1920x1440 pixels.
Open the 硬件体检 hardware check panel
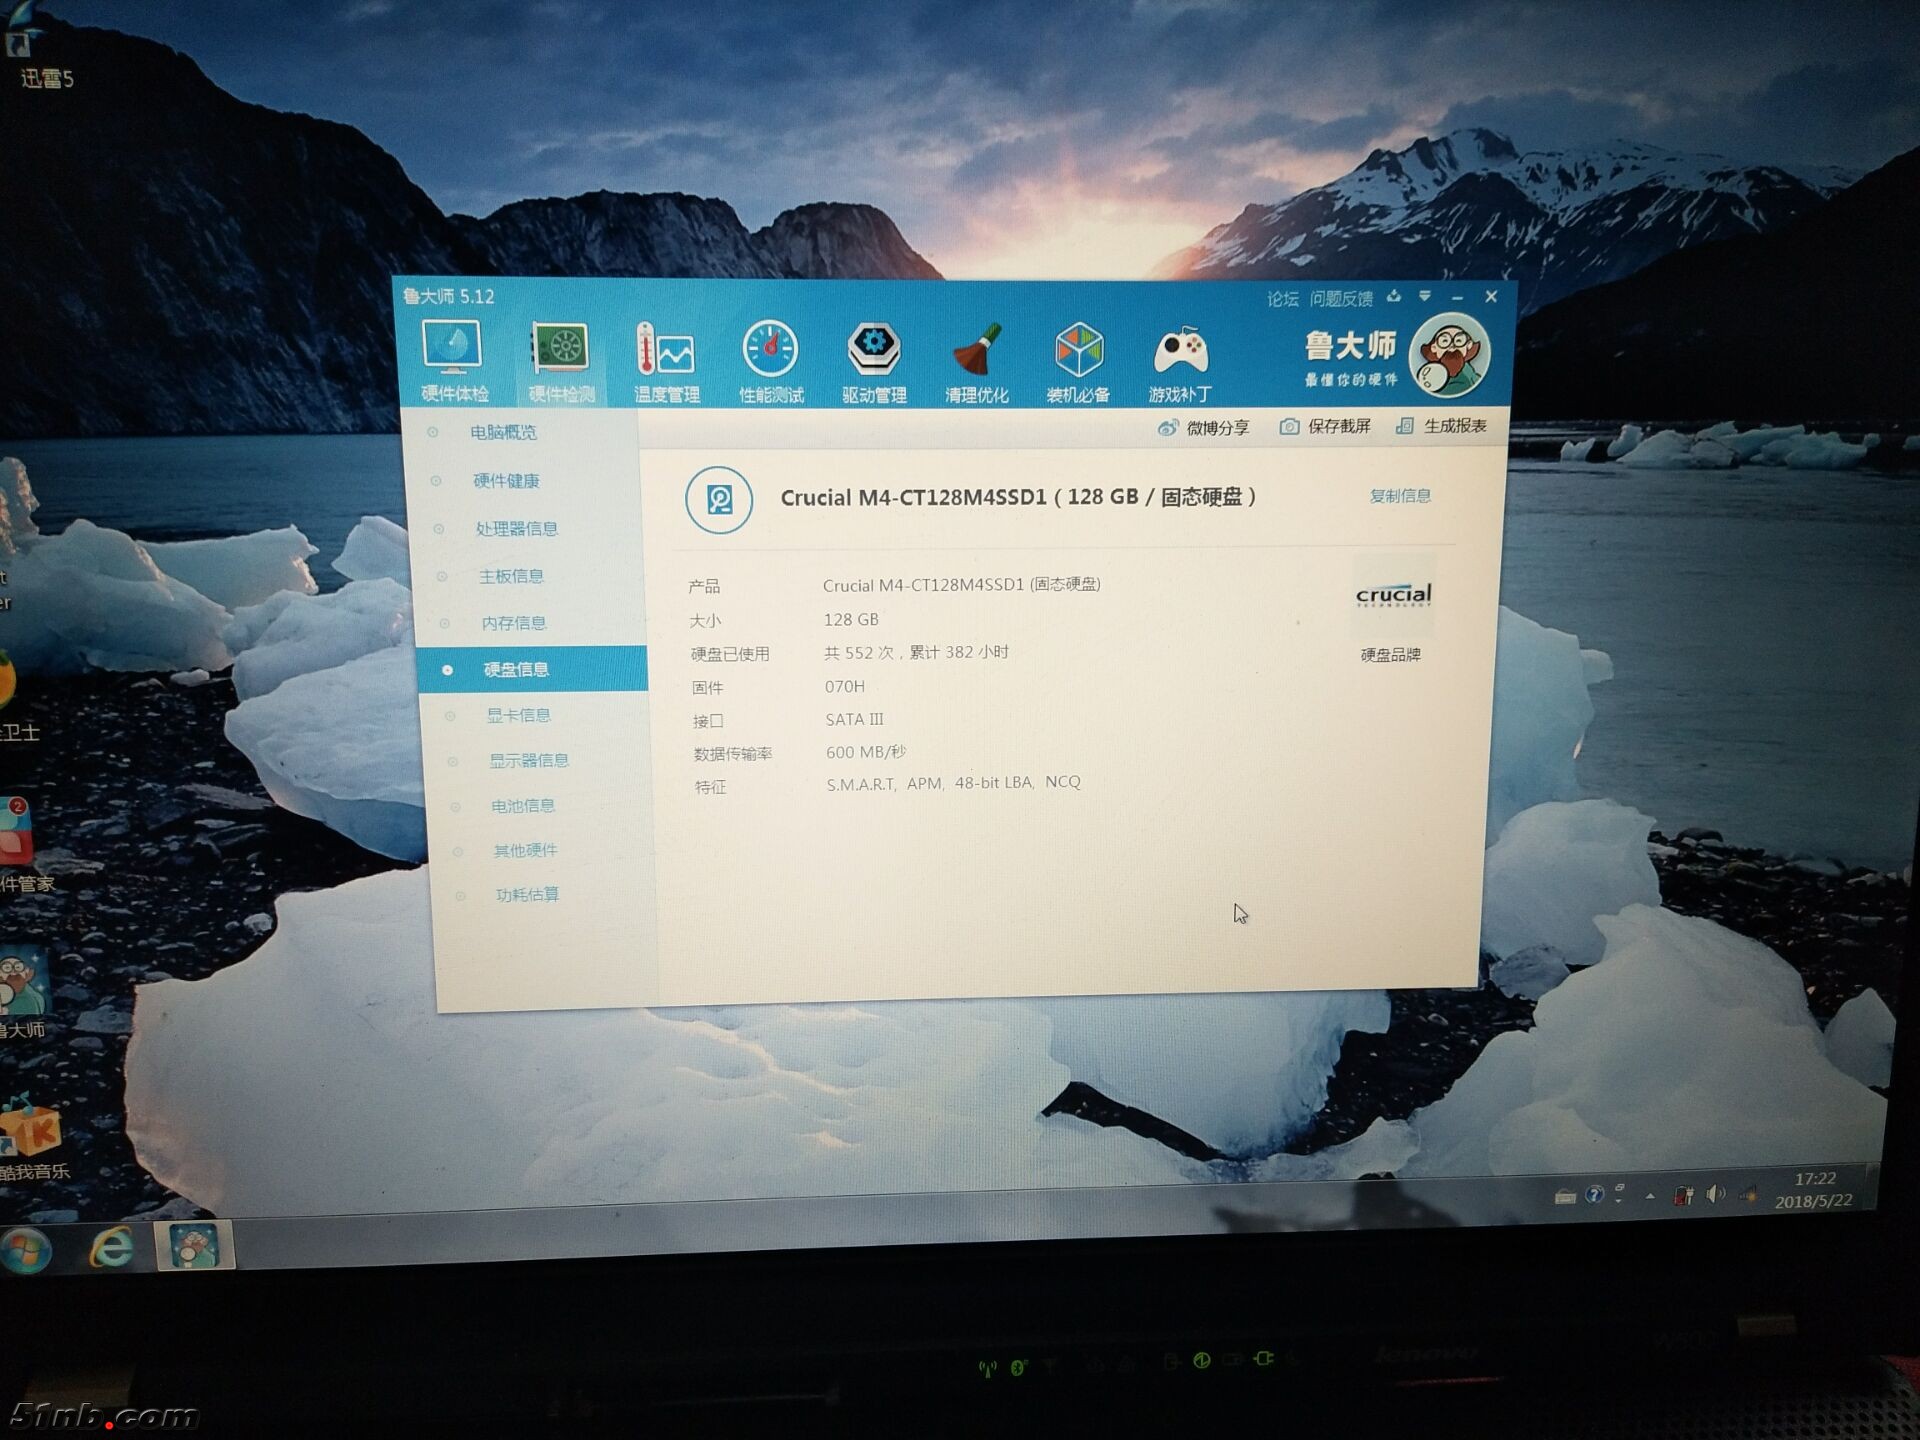(x=455, y=360)
